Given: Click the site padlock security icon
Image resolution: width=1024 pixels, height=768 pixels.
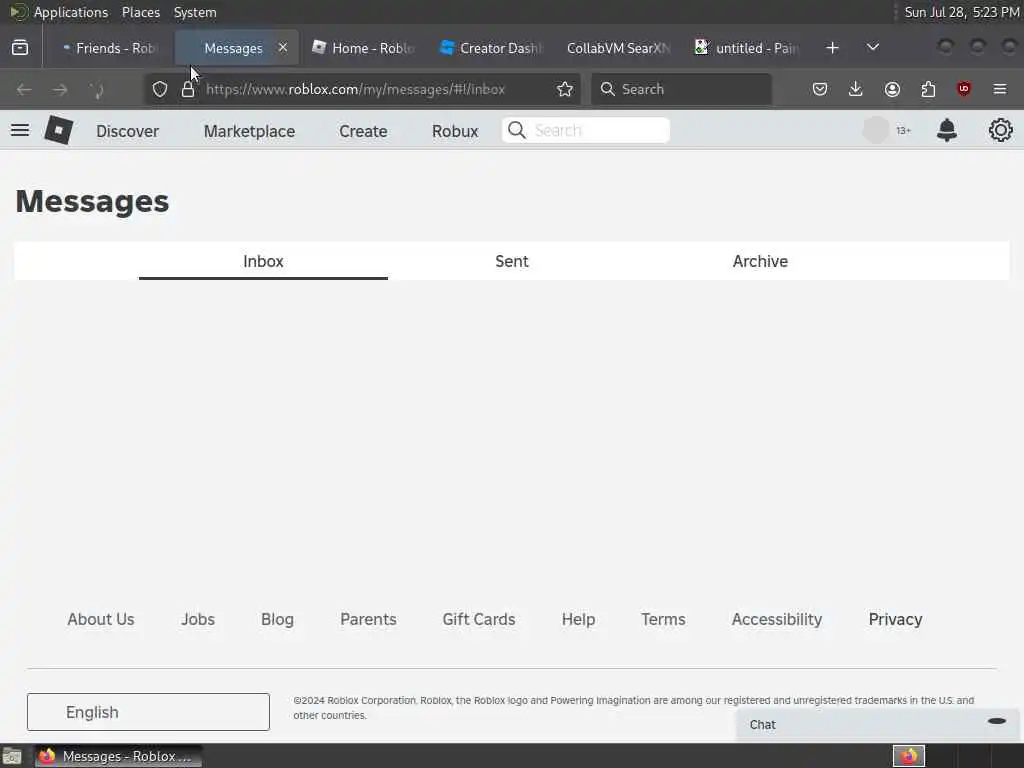Looking at the screenshot, I should (x=188, y=89).
